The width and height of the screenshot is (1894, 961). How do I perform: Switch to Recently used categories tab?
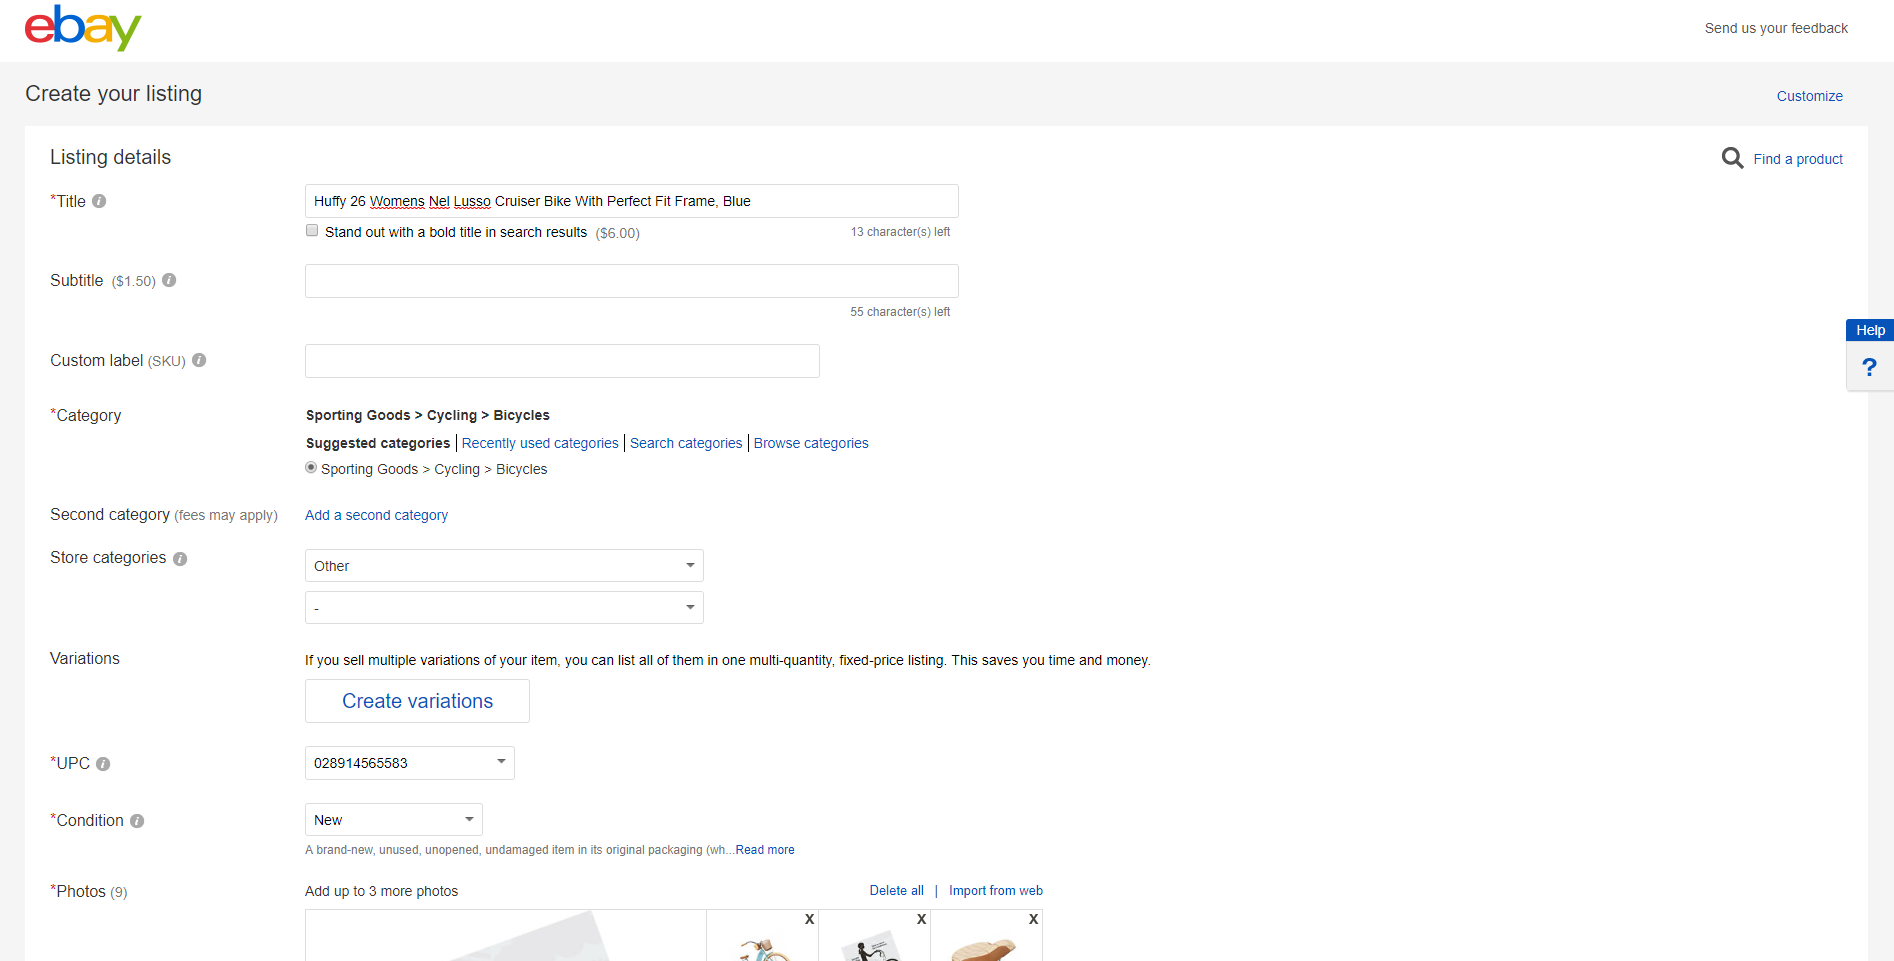tap(540, 443)
